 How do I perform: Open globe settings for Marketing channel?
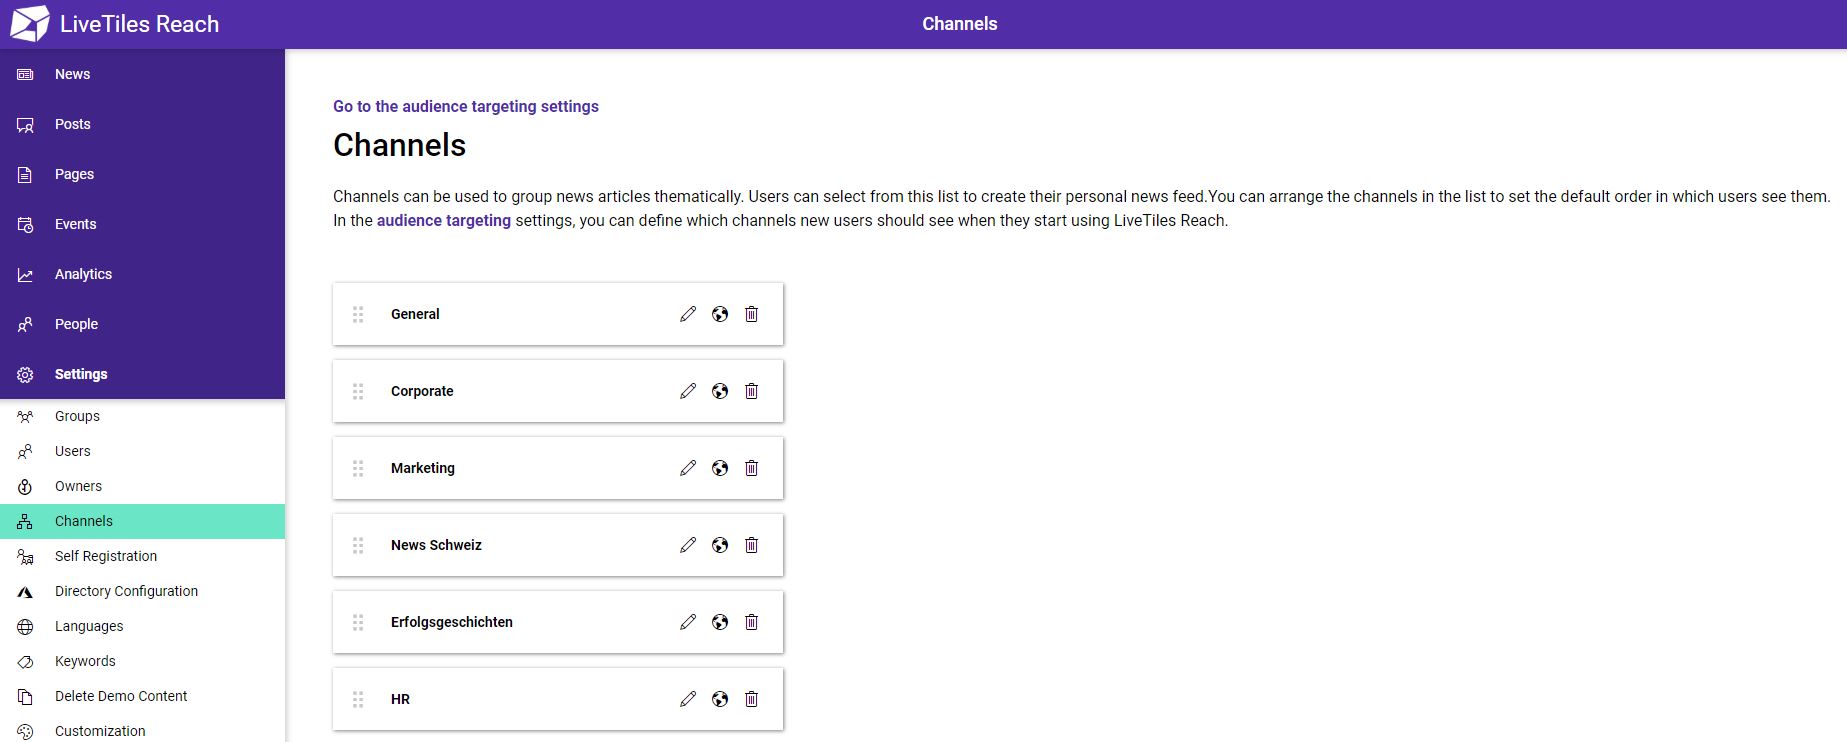720,468
